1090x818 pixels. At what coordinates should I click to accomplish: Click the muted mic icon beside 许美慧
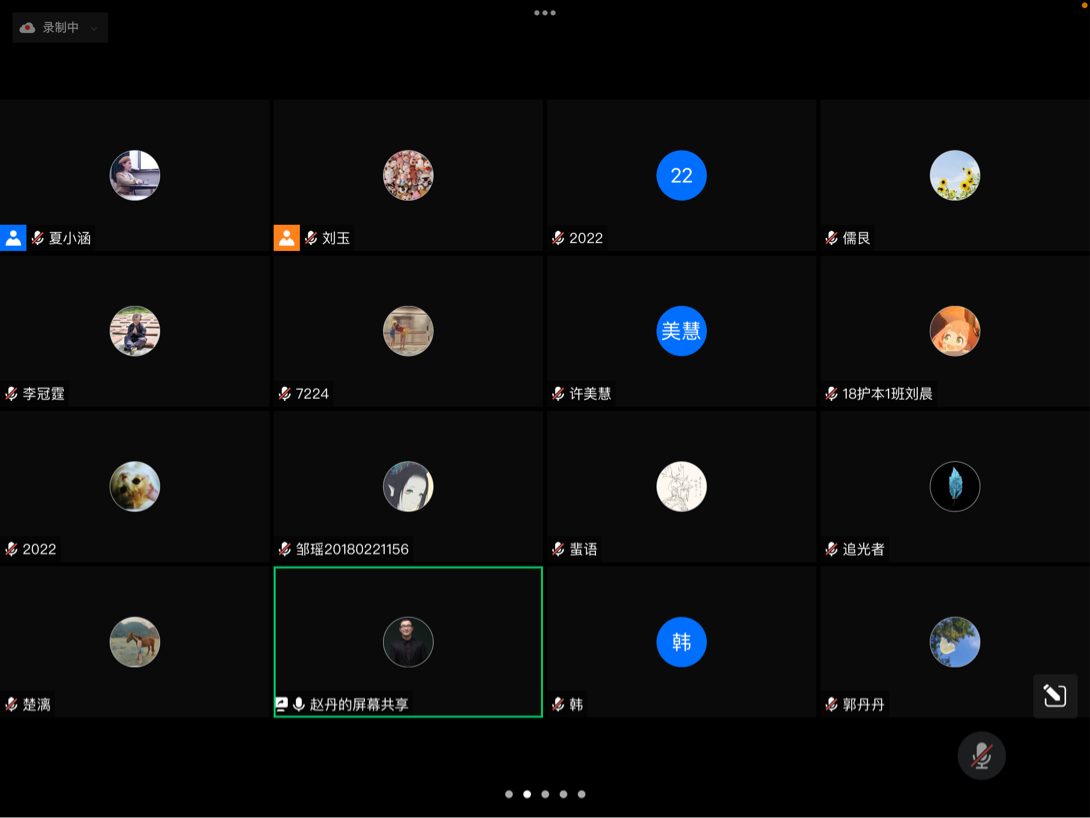pos(558,394)
